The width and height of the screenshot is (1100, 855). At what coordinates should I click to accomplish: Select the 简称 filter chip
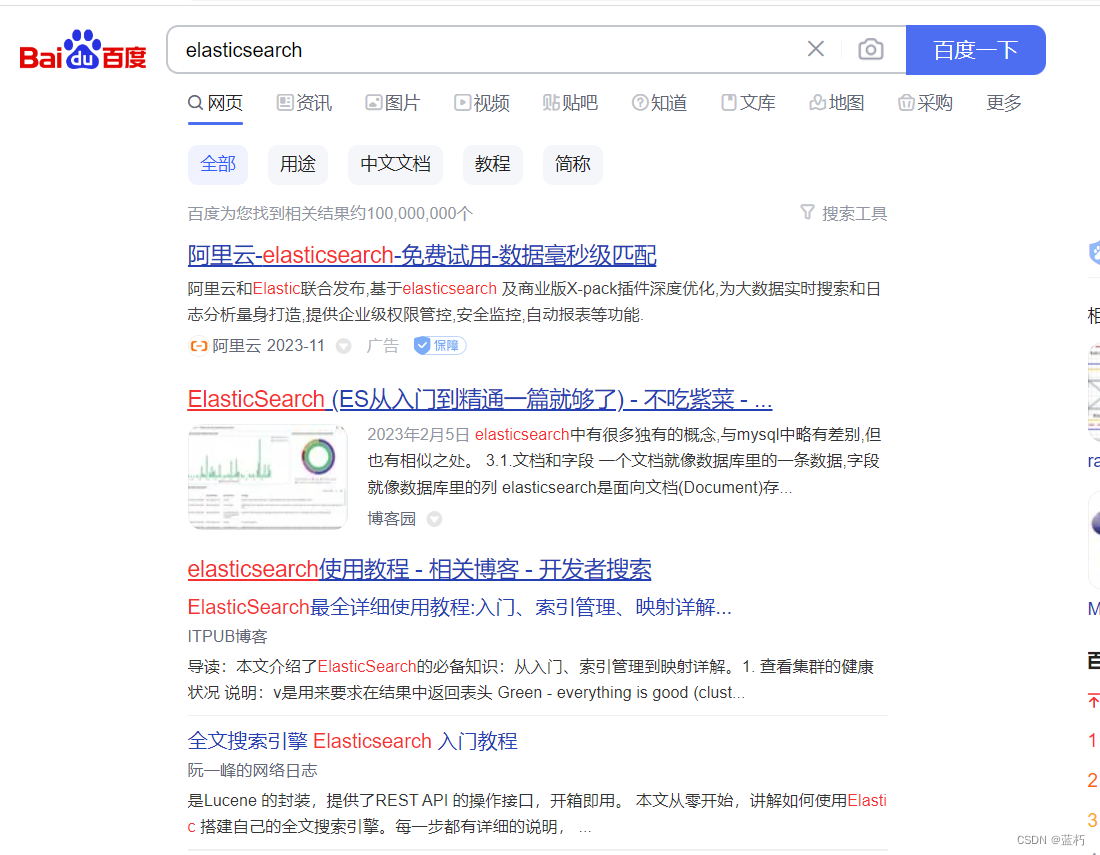(572, 164)
